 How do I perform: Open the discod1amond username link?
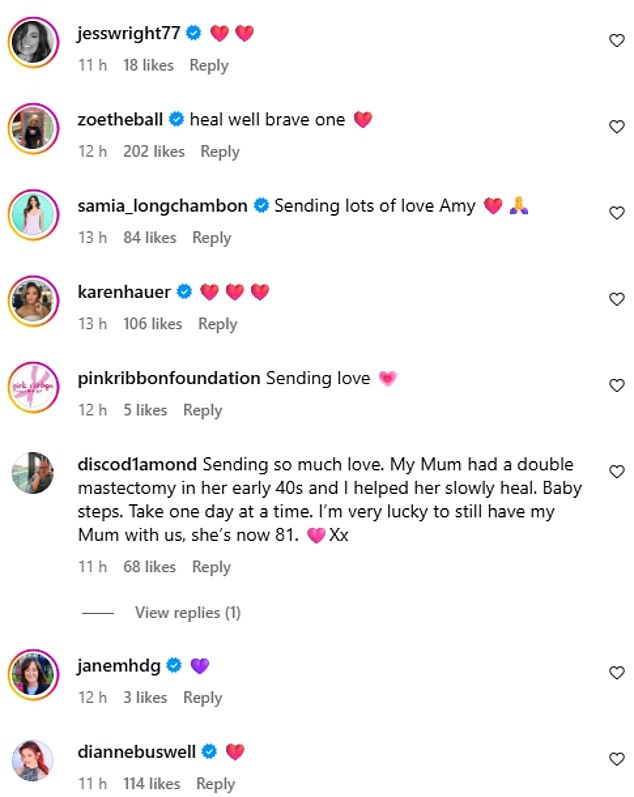(x=137, y=465)
